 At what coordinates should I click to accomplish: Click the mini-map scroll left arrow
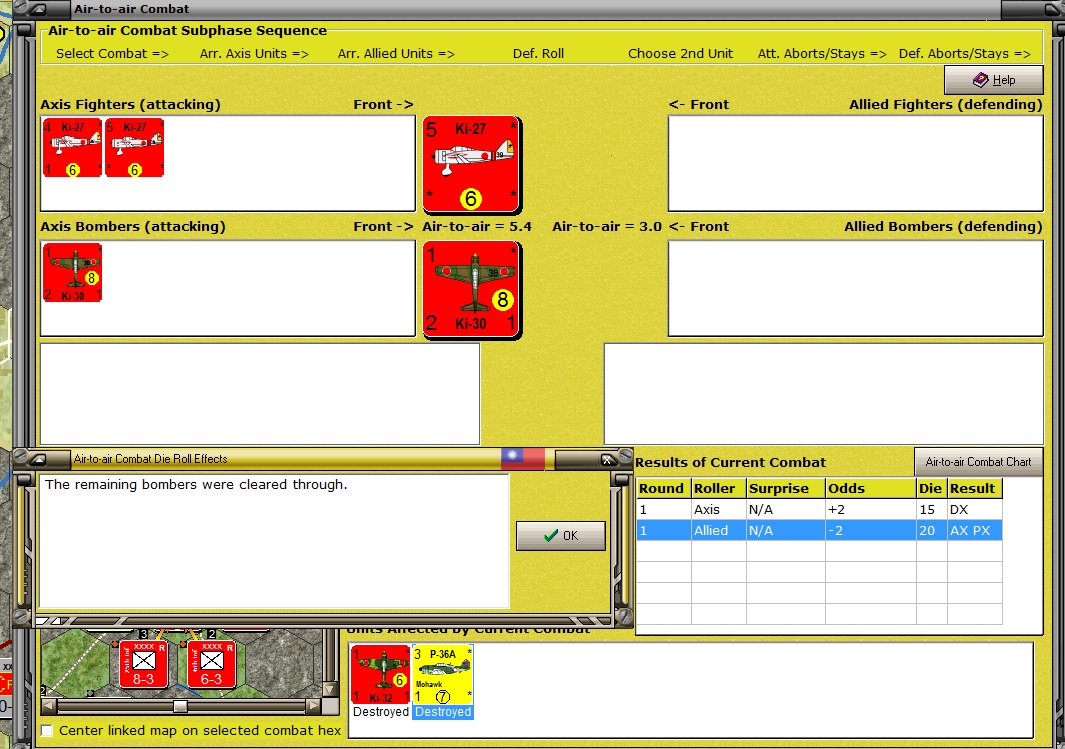coord(49,706)
